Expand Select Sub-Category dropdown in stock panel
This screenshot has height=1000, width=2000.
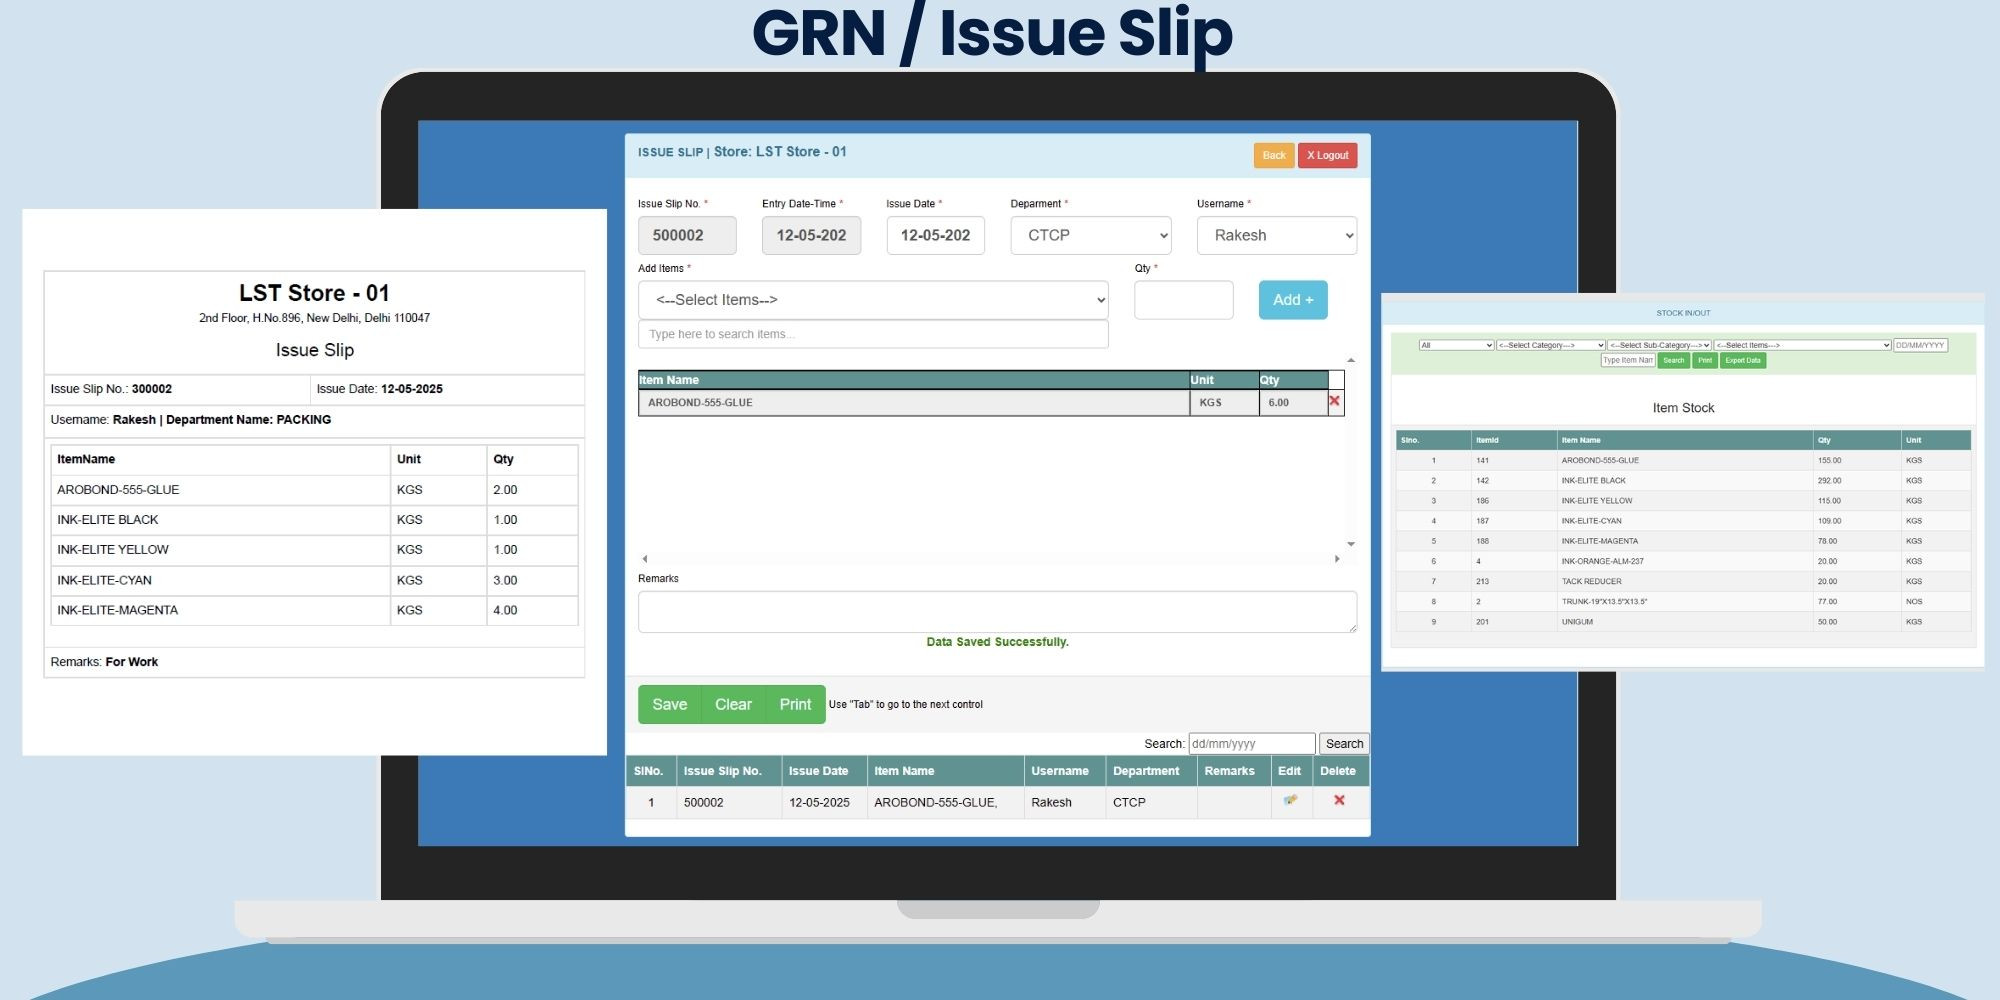pyautogui.click(x=1659, y=345)
